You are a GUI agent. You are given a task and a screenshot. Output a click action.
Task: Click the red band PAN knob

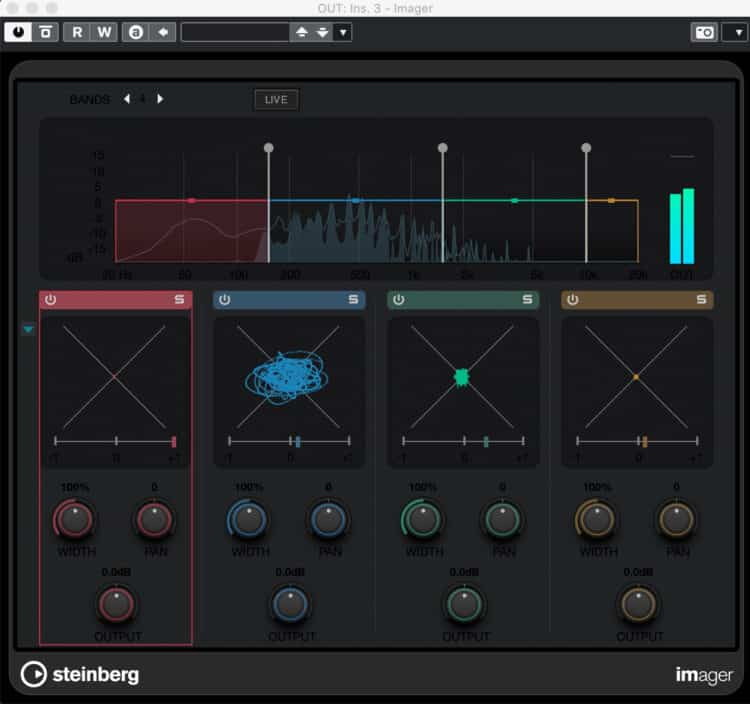tap(154, 518)
